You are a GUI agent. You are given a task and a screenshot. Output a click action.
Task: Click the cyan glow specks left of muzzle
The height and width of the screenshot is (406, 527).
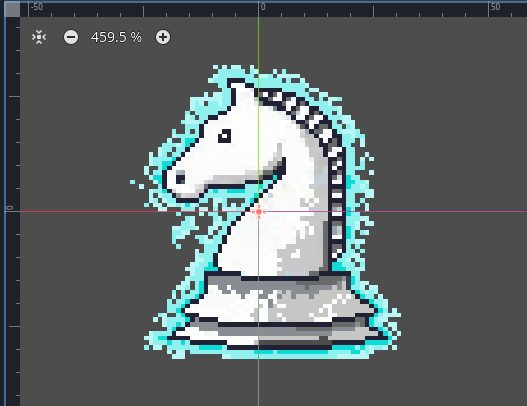click(x=137, y=184)
